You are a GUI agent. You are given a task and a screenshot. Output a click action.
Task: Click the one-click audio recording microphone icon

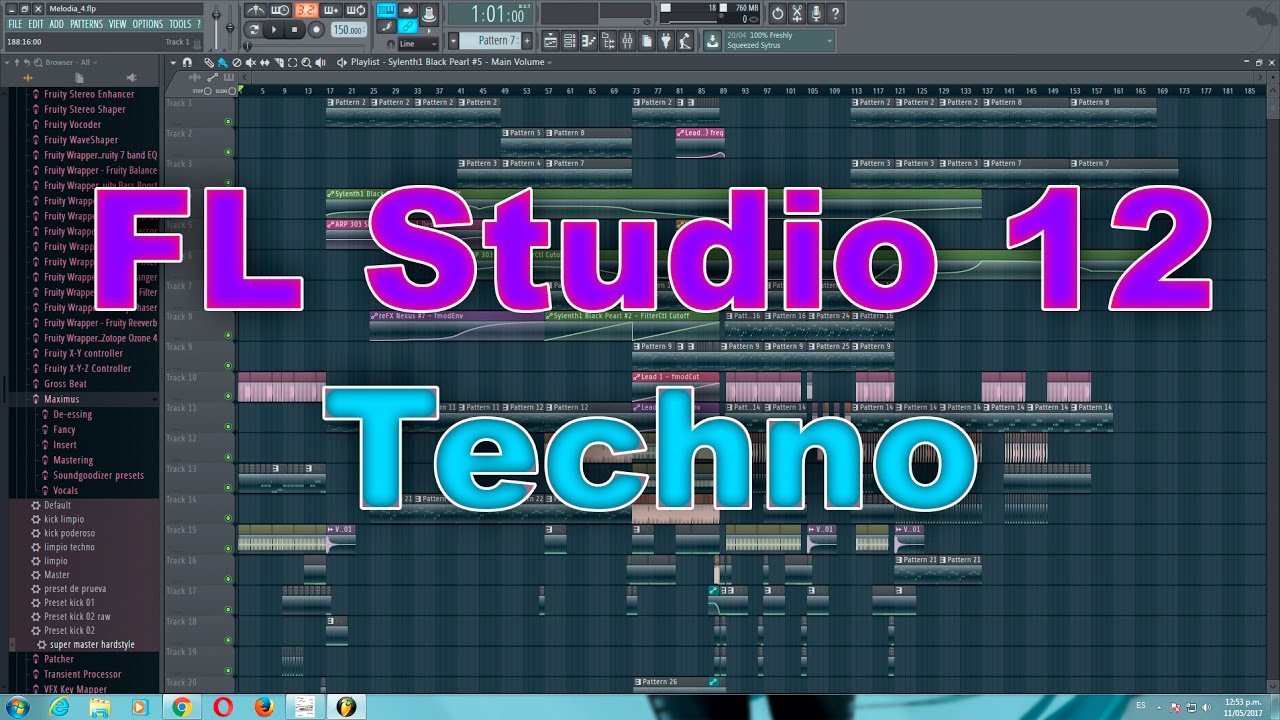click(x=816, y=14)
